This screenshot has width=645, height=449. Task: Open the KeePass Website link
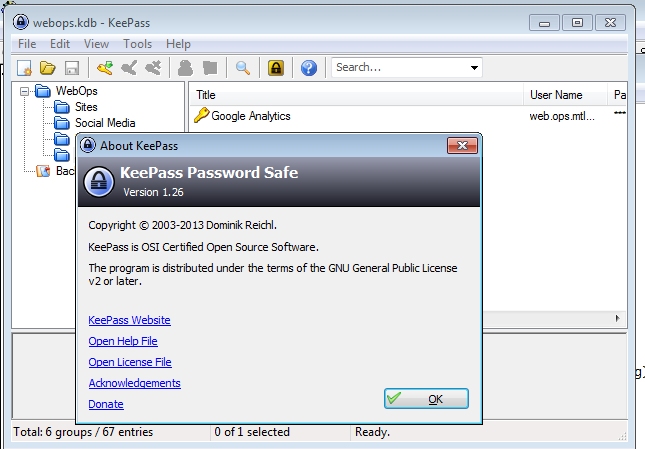(x=129, y=320)
